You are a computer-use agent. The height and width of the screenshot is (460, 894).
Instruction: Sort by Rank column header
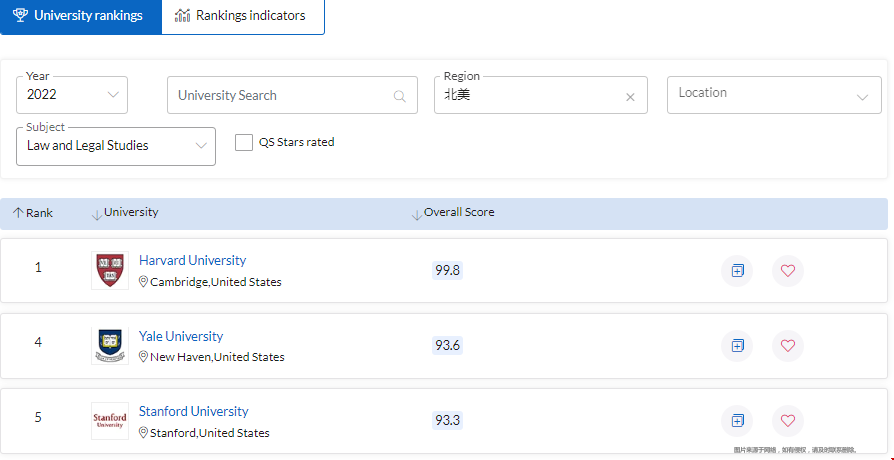tap(32, 213)
